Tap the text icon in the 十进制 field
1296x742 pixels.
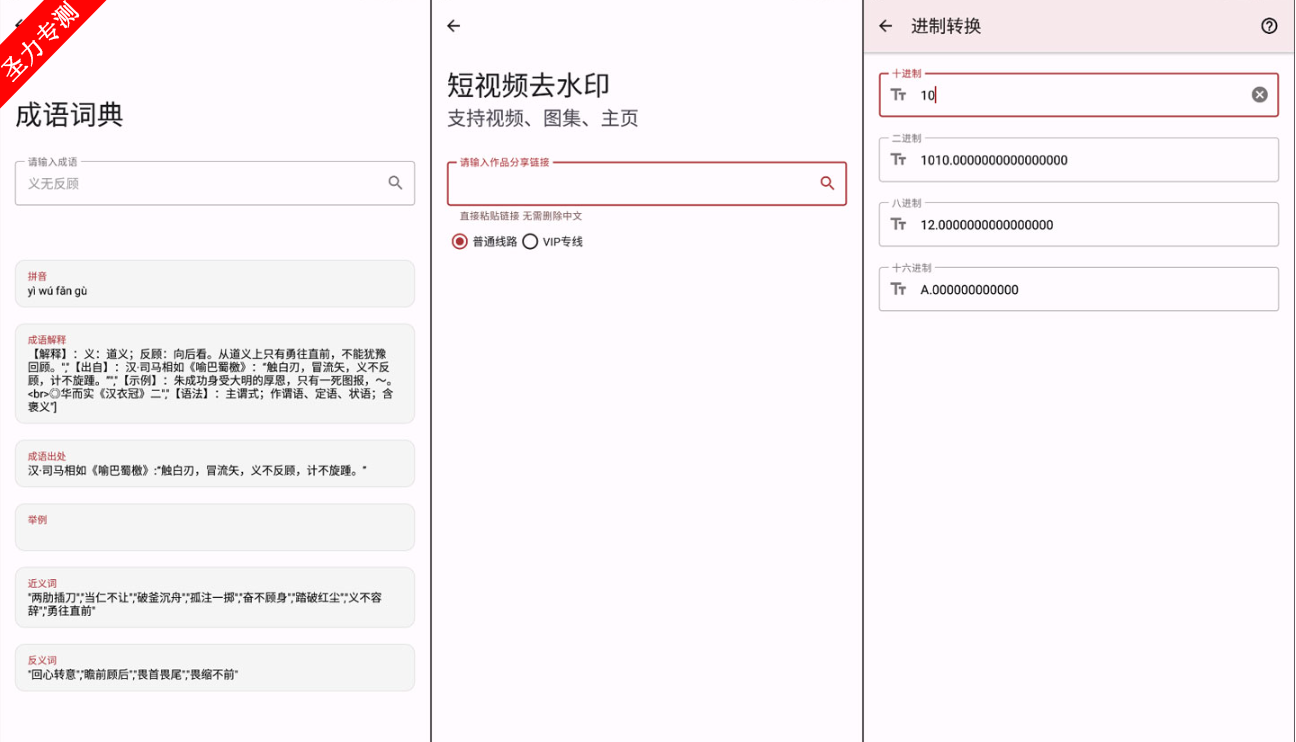[x=899, y=95]
